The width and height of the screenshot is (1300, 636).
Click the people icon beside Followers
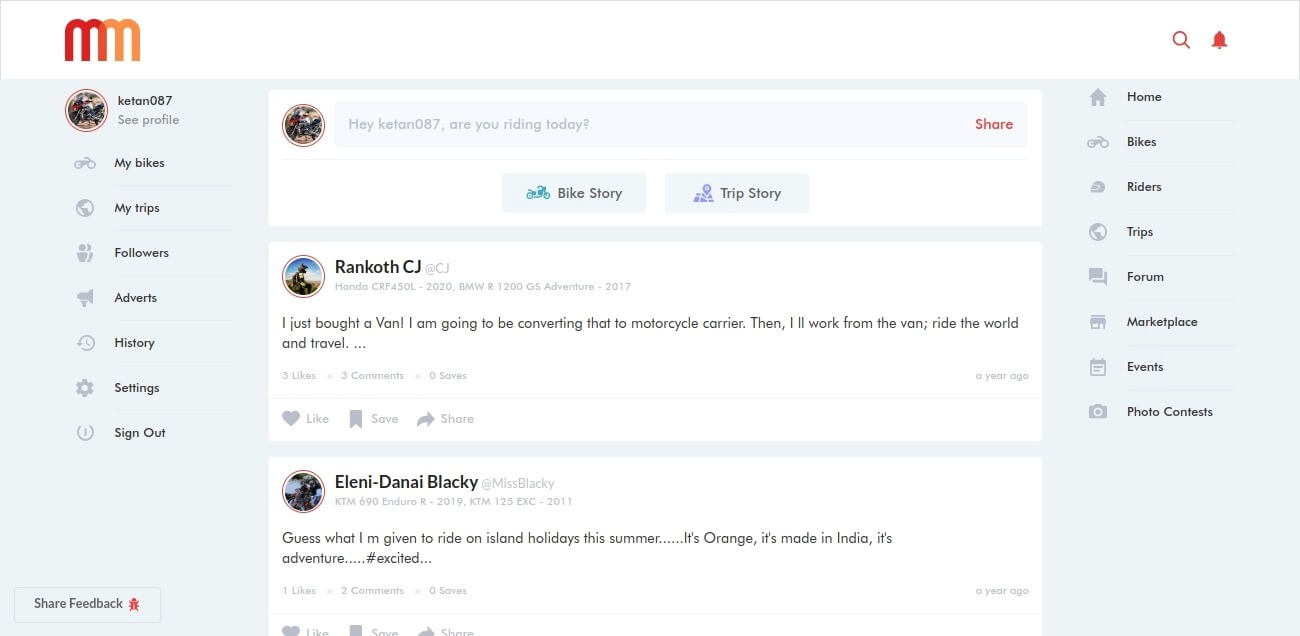point(85,253)
